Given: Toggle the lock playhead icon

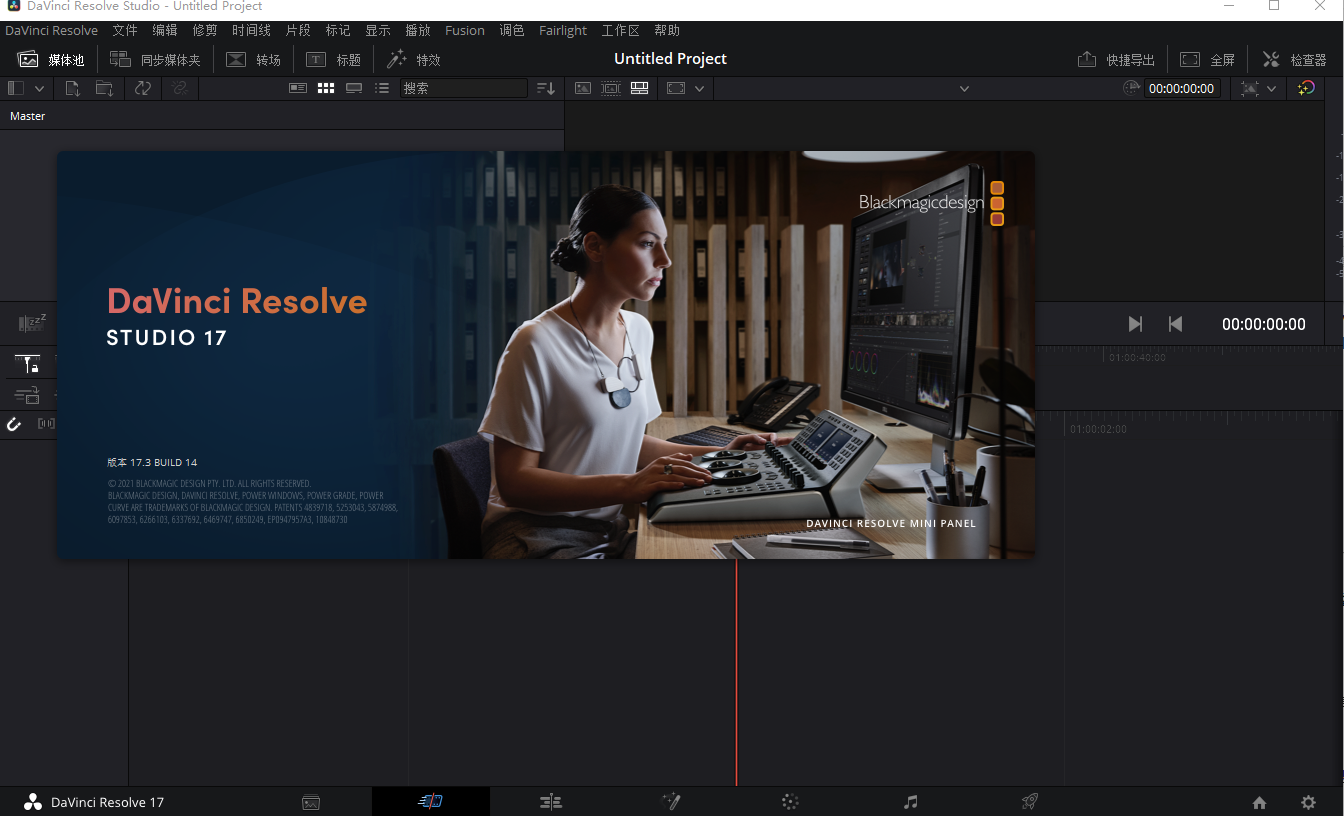Looking at the screenshot, I should click(x=27, y=364).
